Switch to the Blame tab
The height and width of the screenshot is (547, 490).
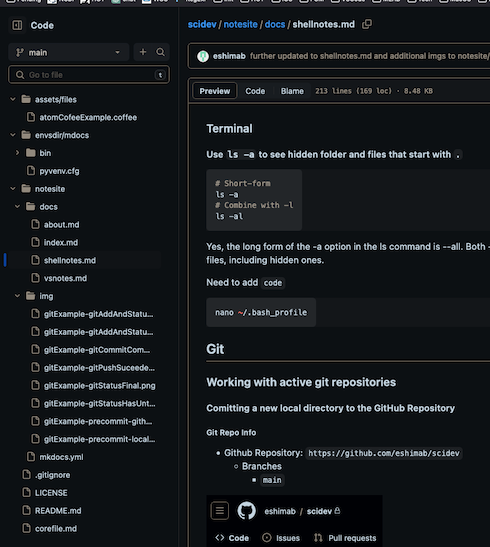point(292,91)
